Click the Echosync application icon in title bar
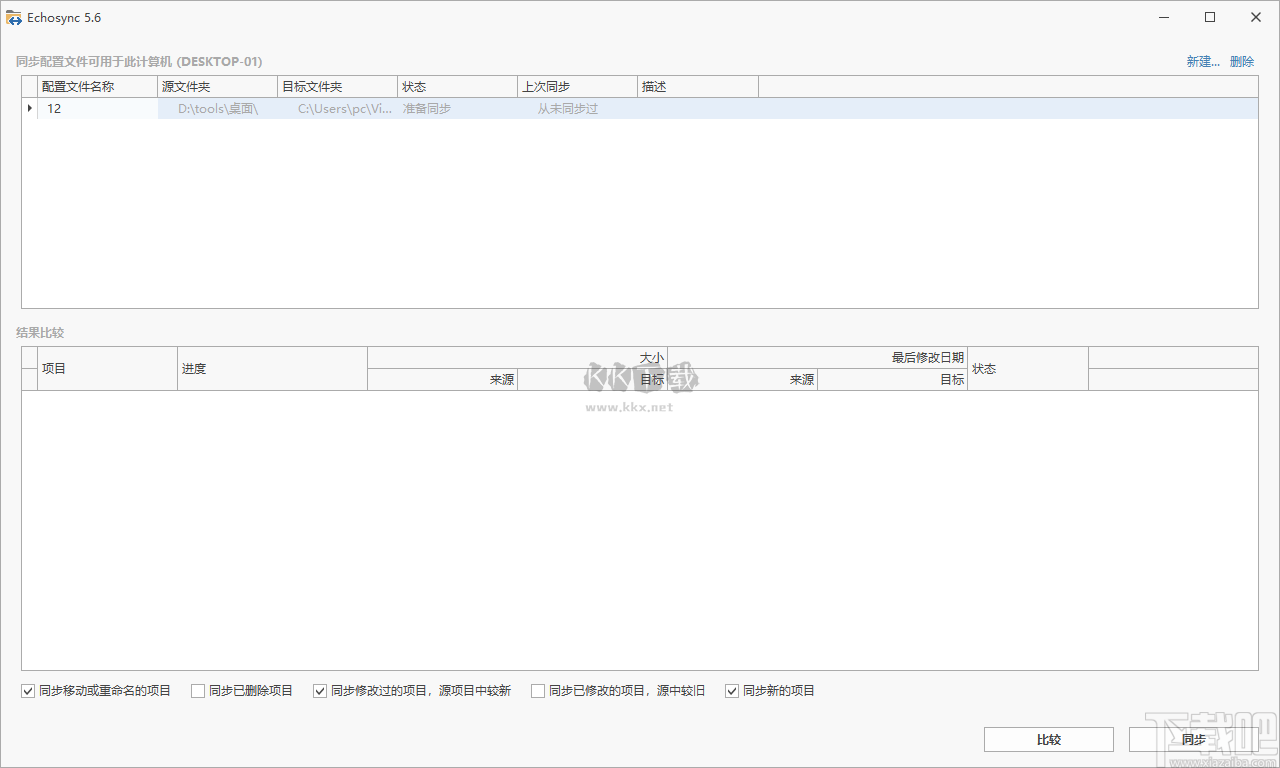1280x768 pixels. point(13,16)
